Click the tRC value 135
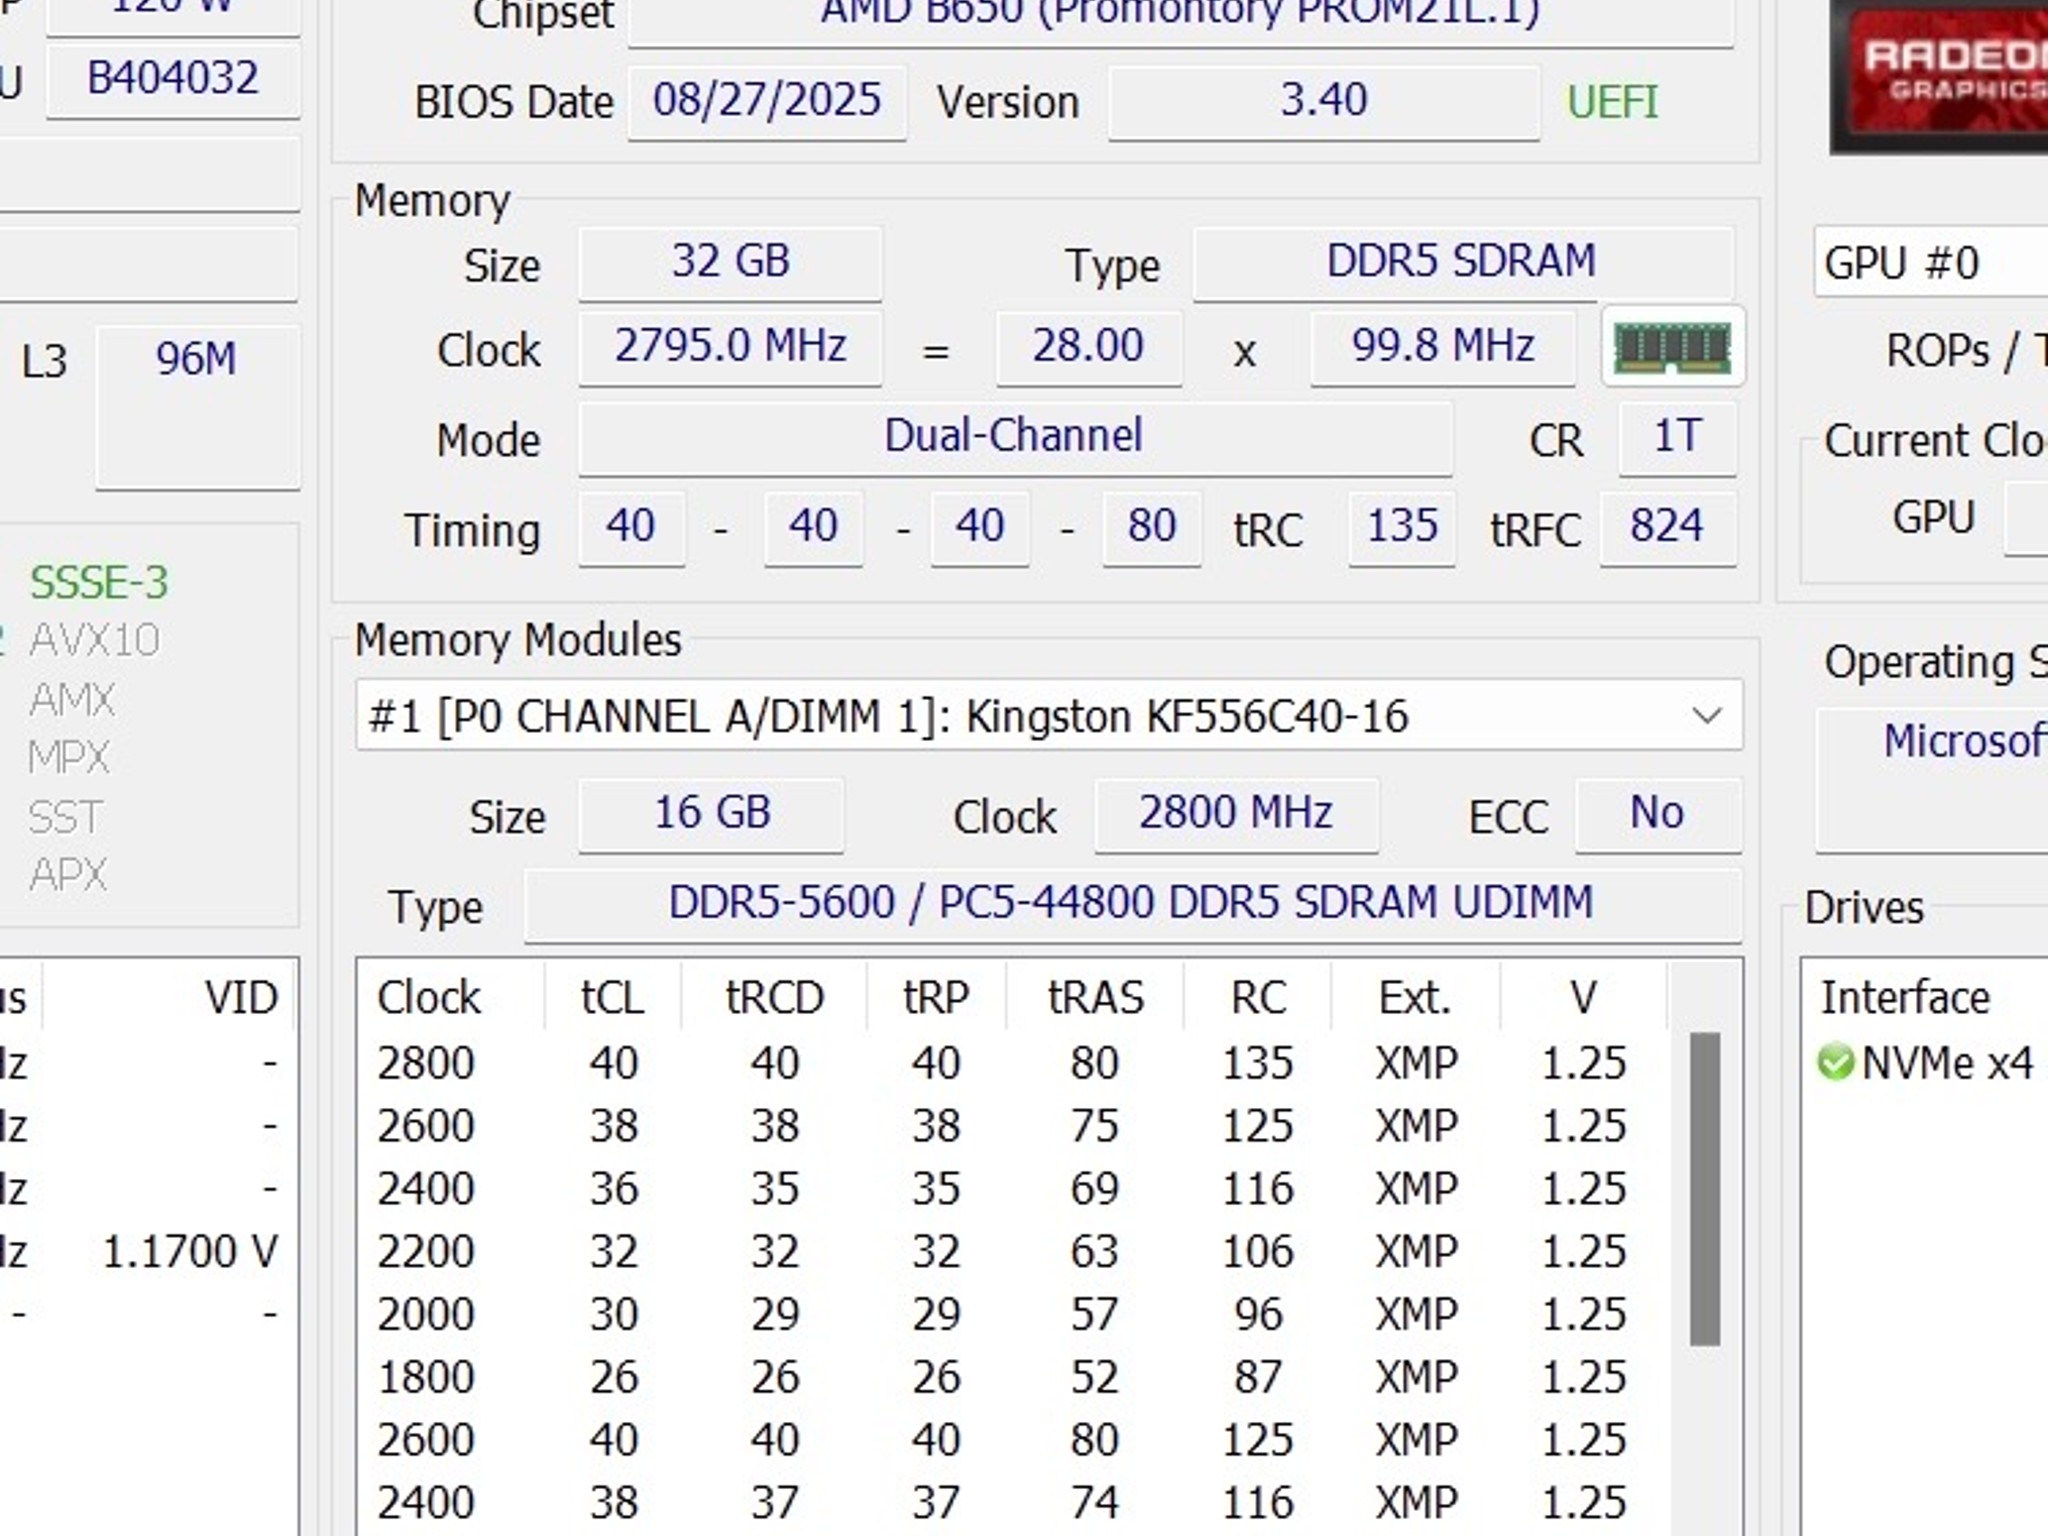The height and width of the screenshot is (1536, 2048). (1402, 527)
